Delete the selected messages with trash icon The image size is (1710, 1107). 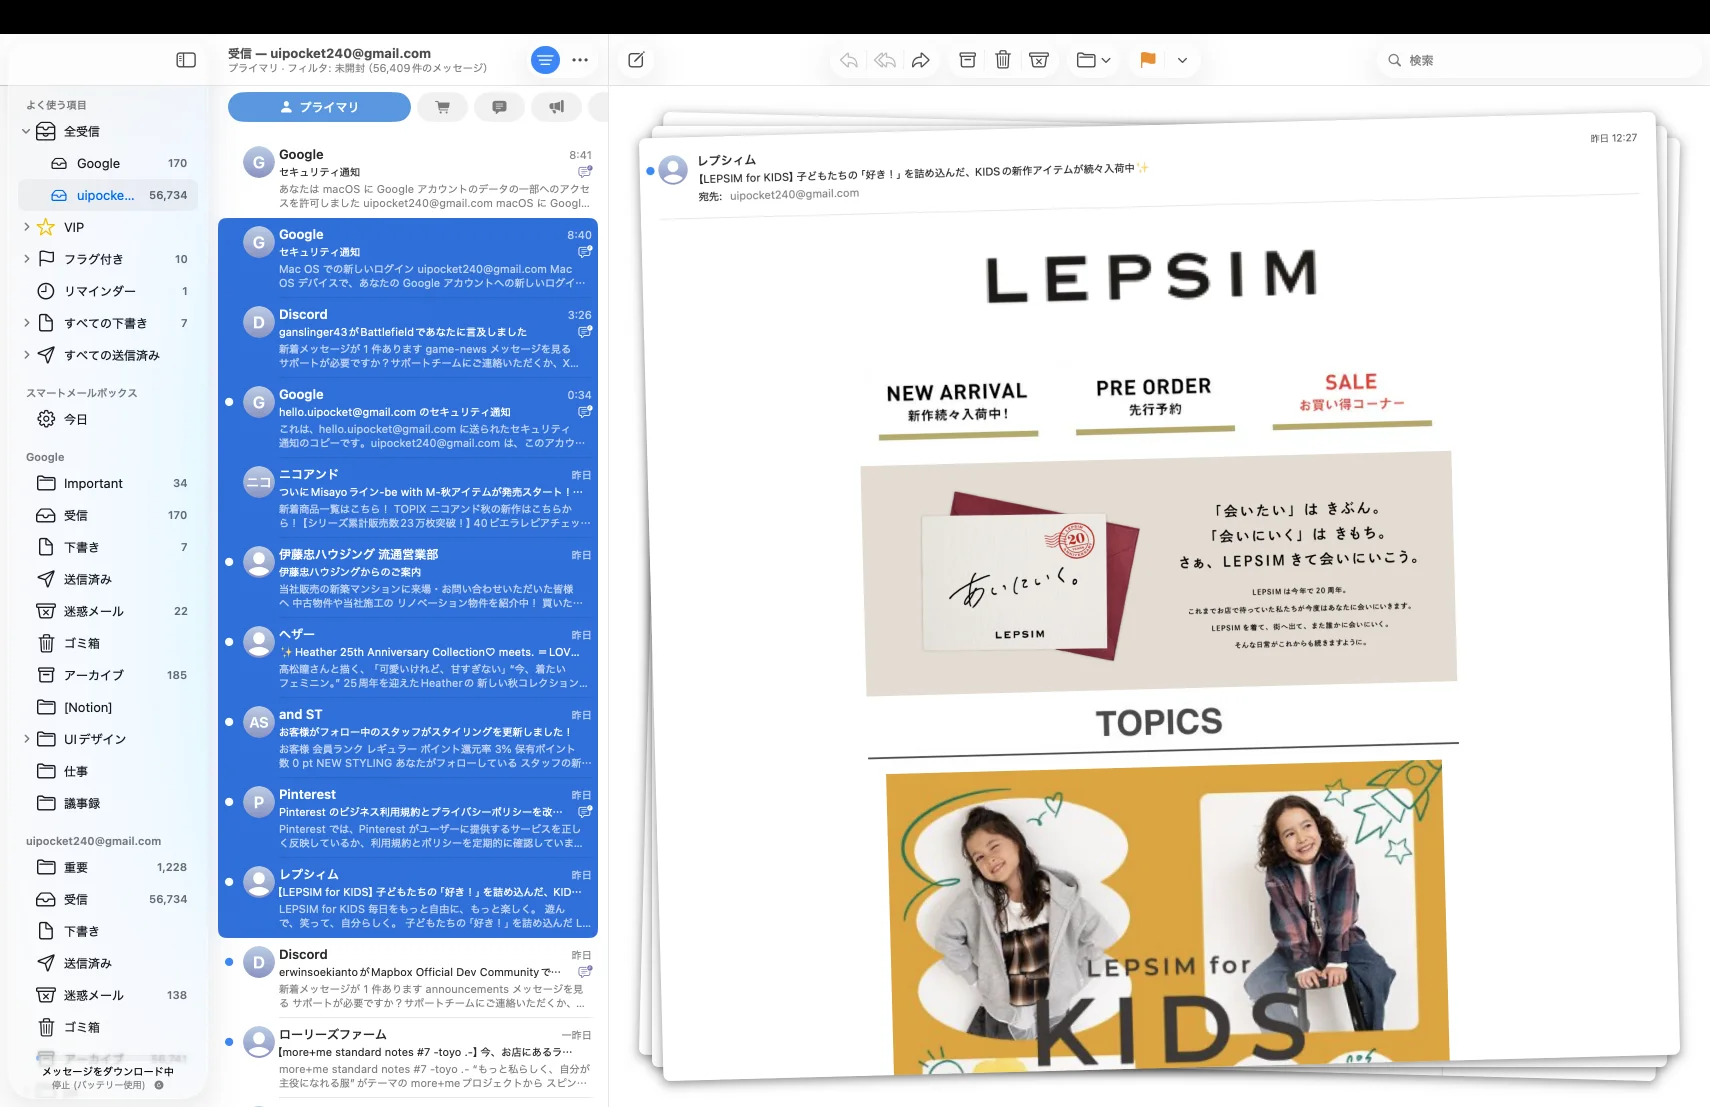click(x=1003, y=60)
